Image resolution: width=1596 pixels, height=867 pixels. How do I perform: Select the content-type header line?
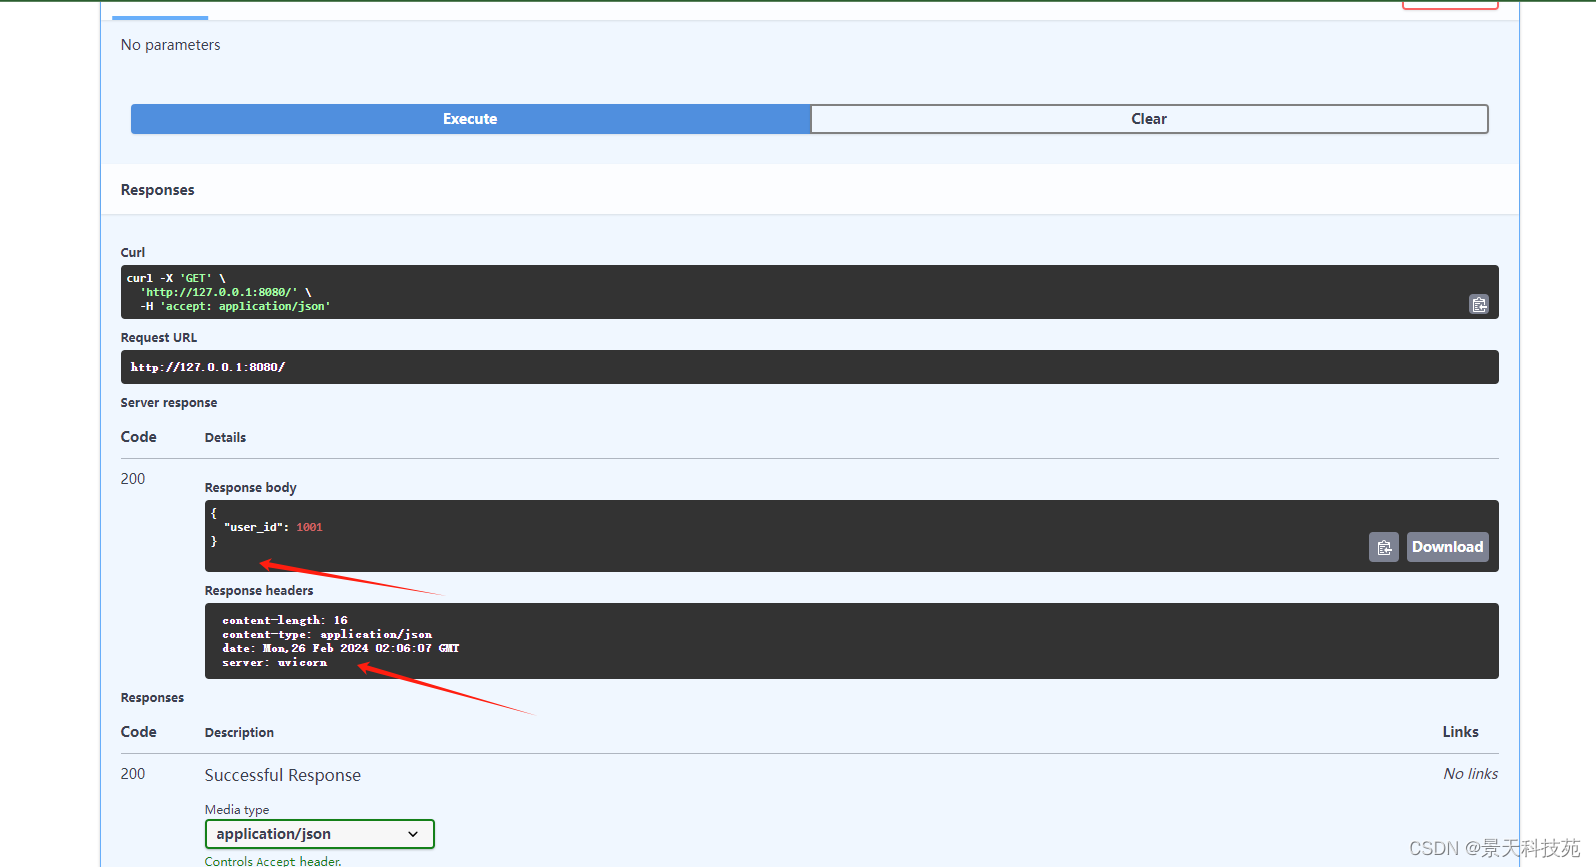click(327, 634)
